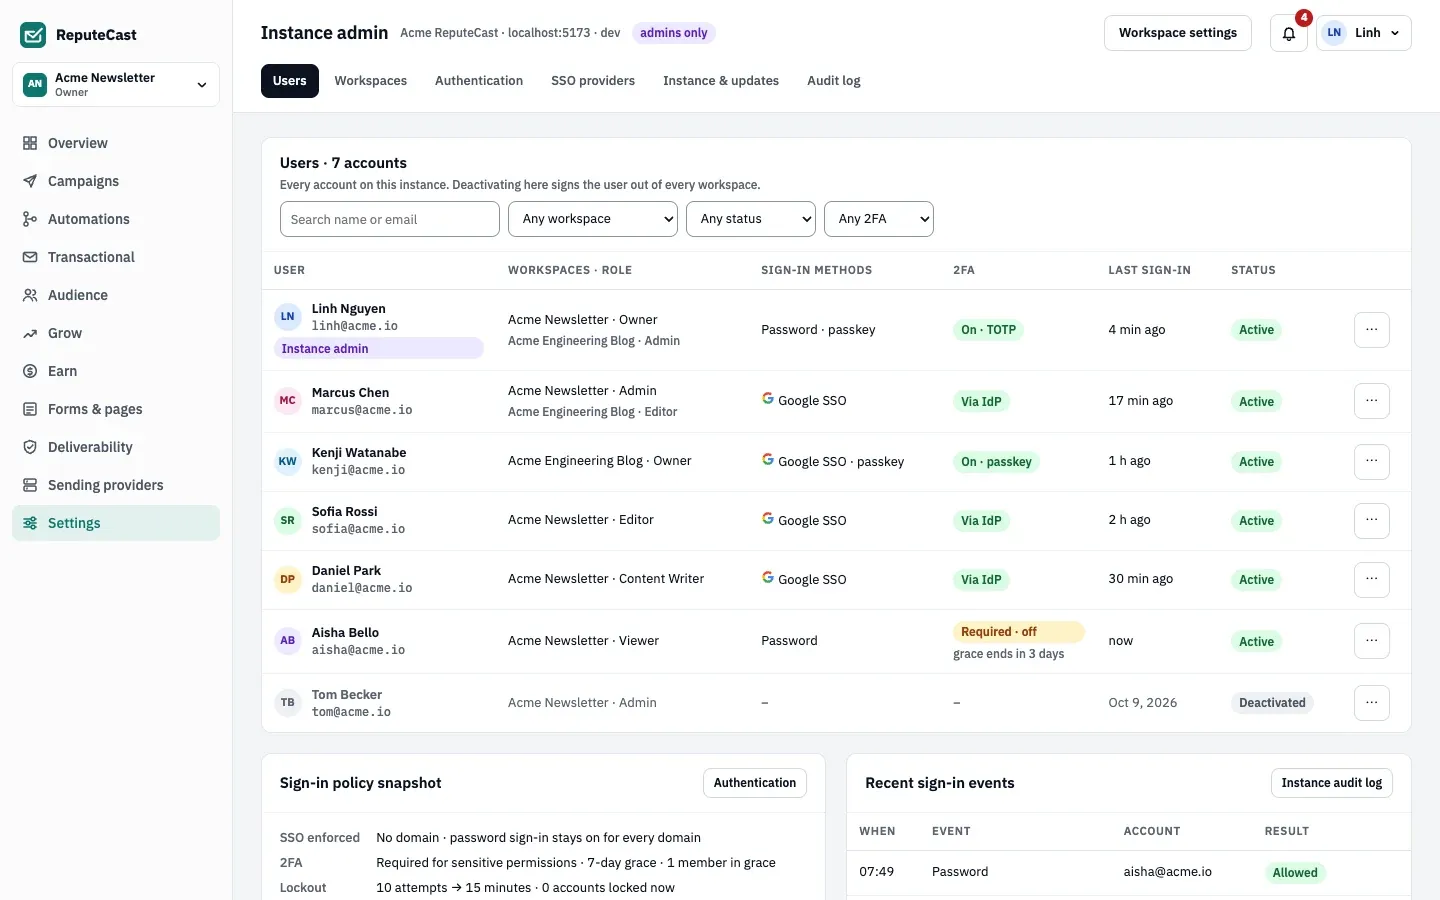Open Earn in the sidebar
1440x900 pixels.
click(116, 371)
